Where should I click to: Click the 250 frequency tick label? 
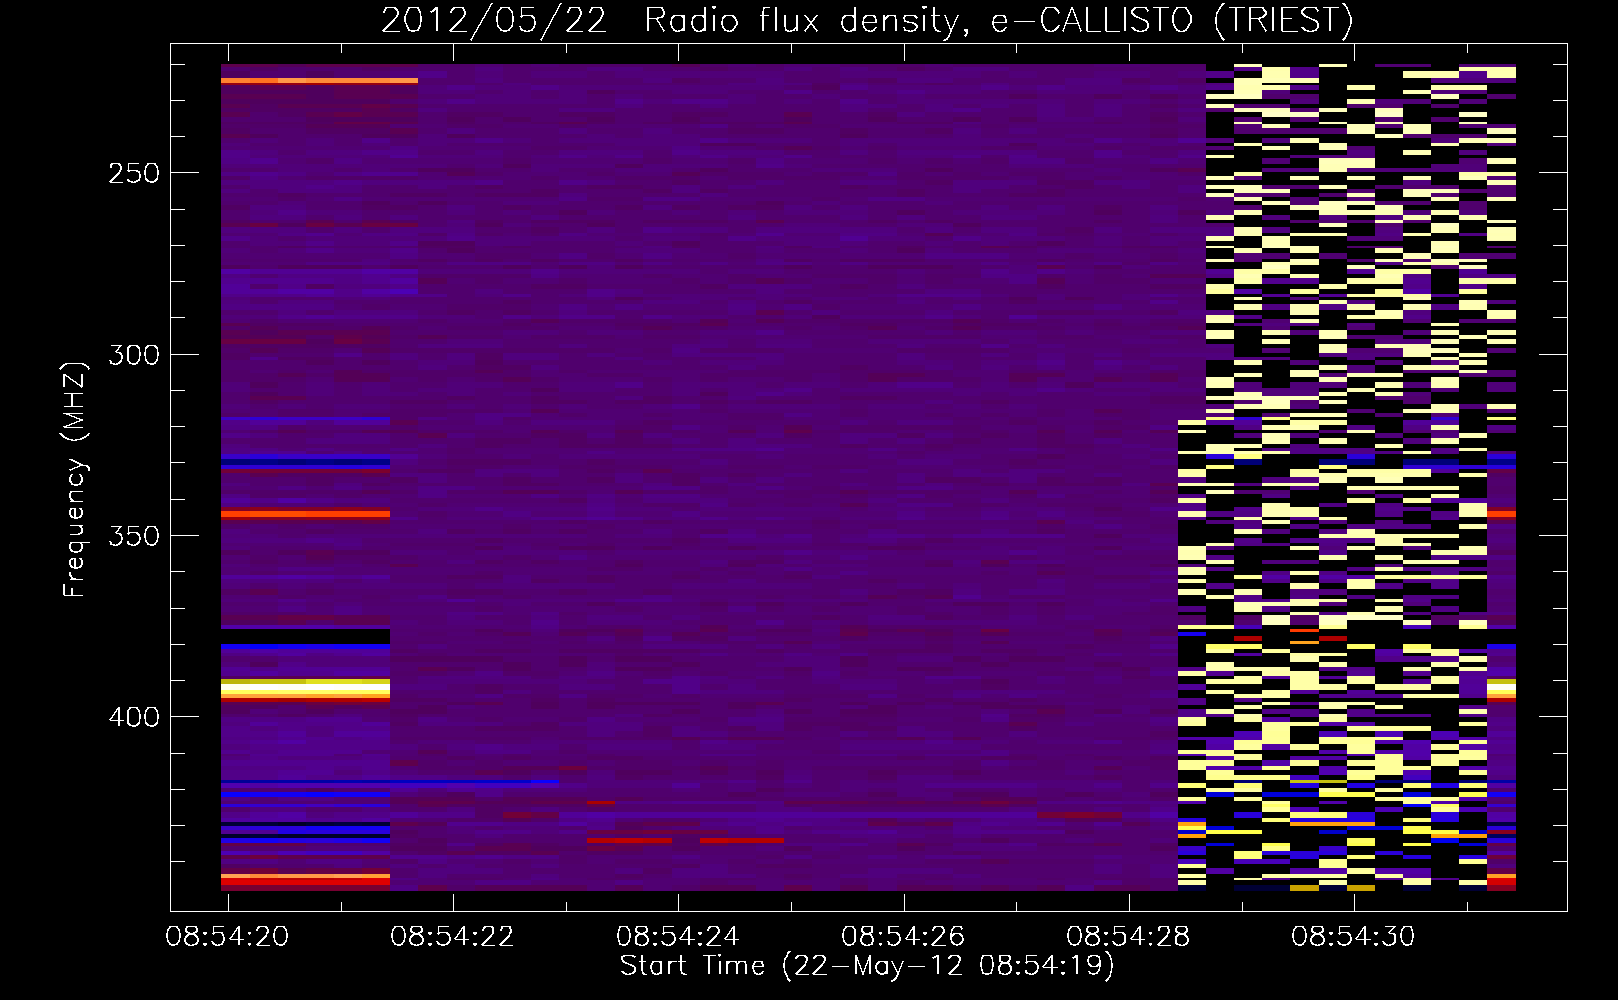(x=133, y=173)
